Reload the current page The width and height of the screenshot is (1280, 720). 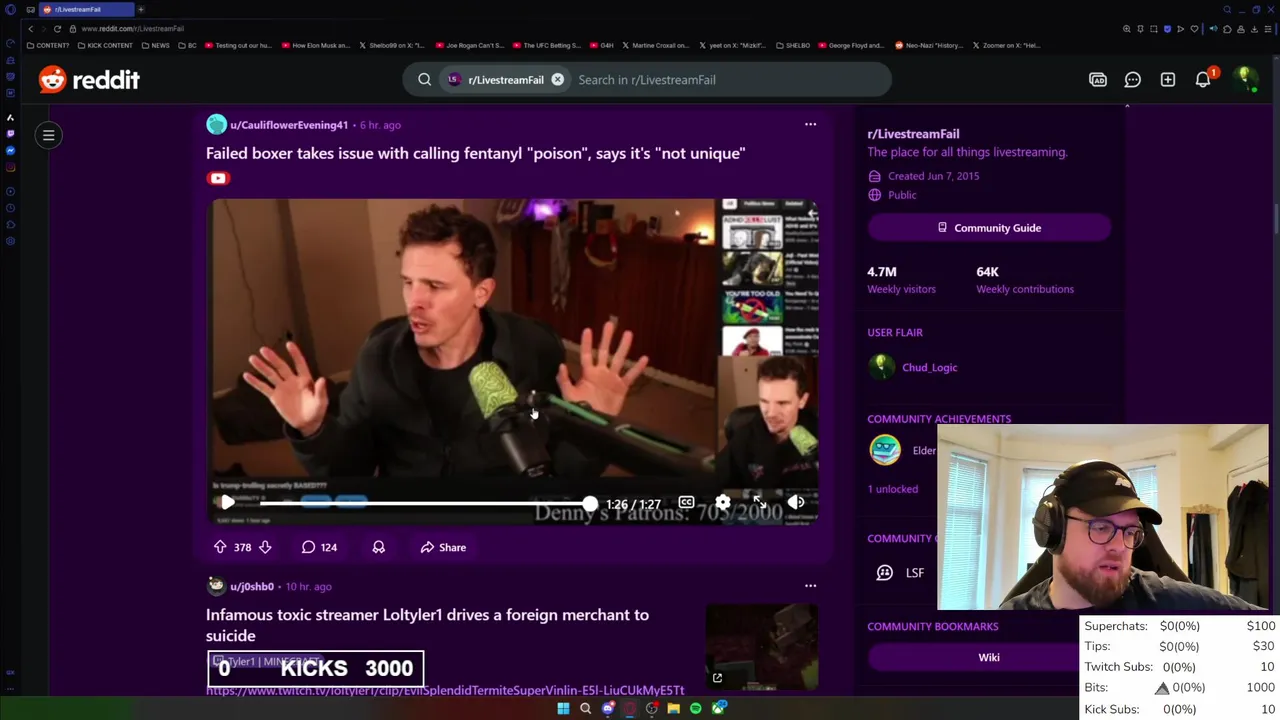click(57, 28)
